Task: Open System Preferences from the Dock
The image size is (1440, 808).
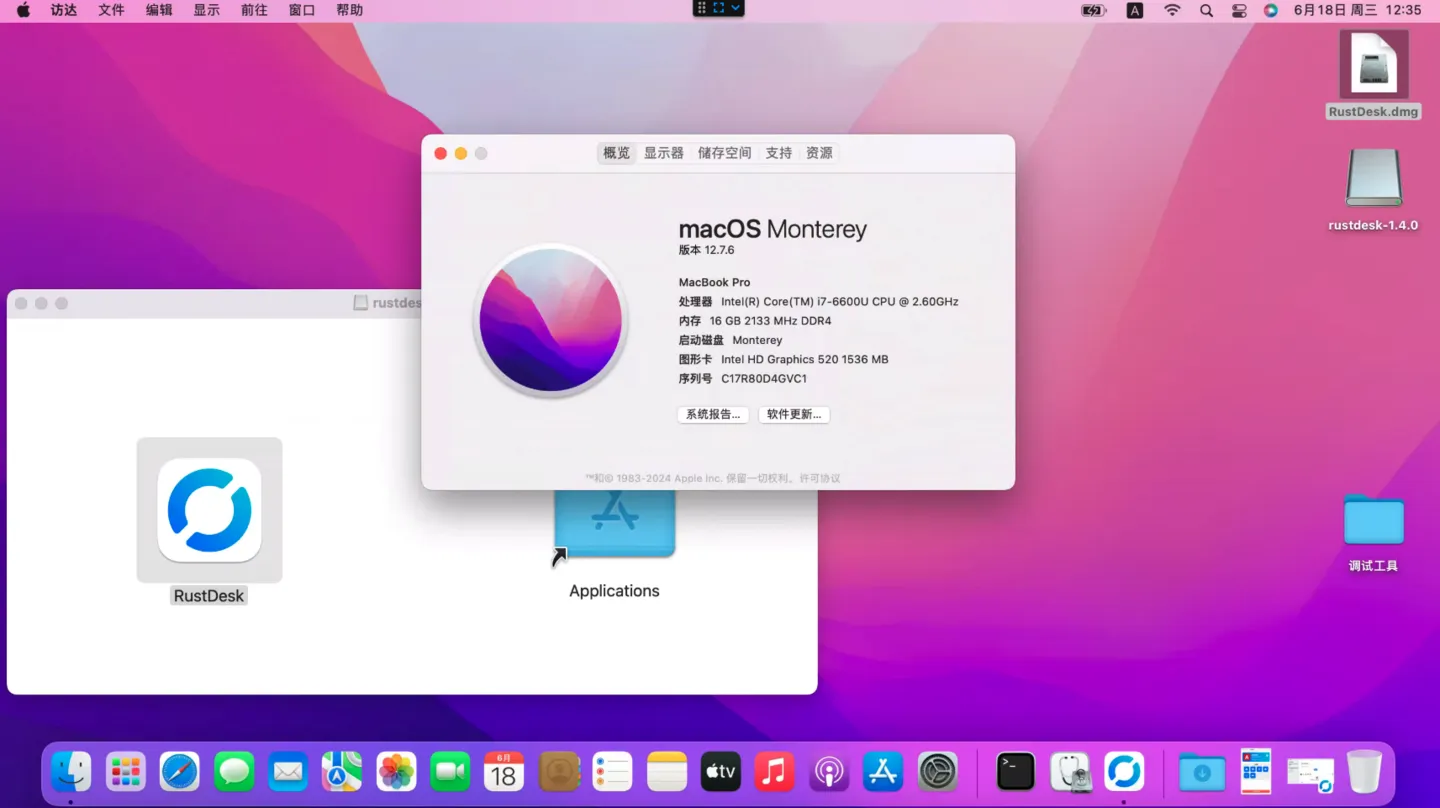Action: 938,772
